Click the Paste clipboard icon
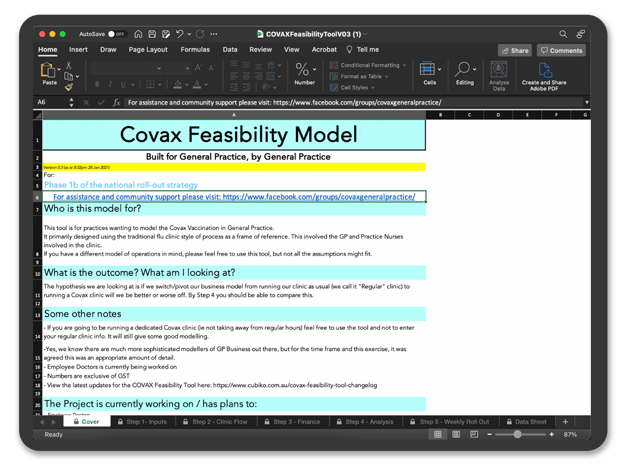Image resolution: width=628 pixels, height=465 pixels. coord(48,70)
